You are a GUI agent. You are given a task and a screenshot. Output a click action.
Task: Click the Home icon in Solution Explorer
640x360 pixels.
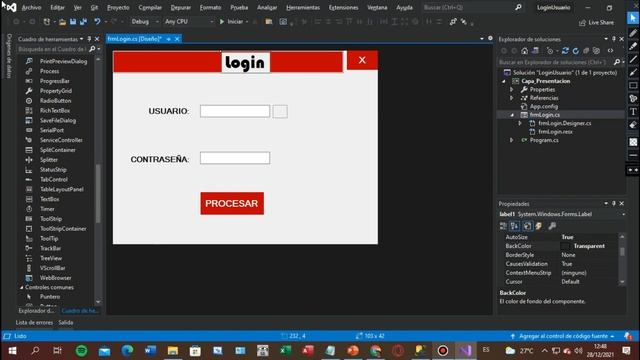pyautogui.click(x=524, y=51)
